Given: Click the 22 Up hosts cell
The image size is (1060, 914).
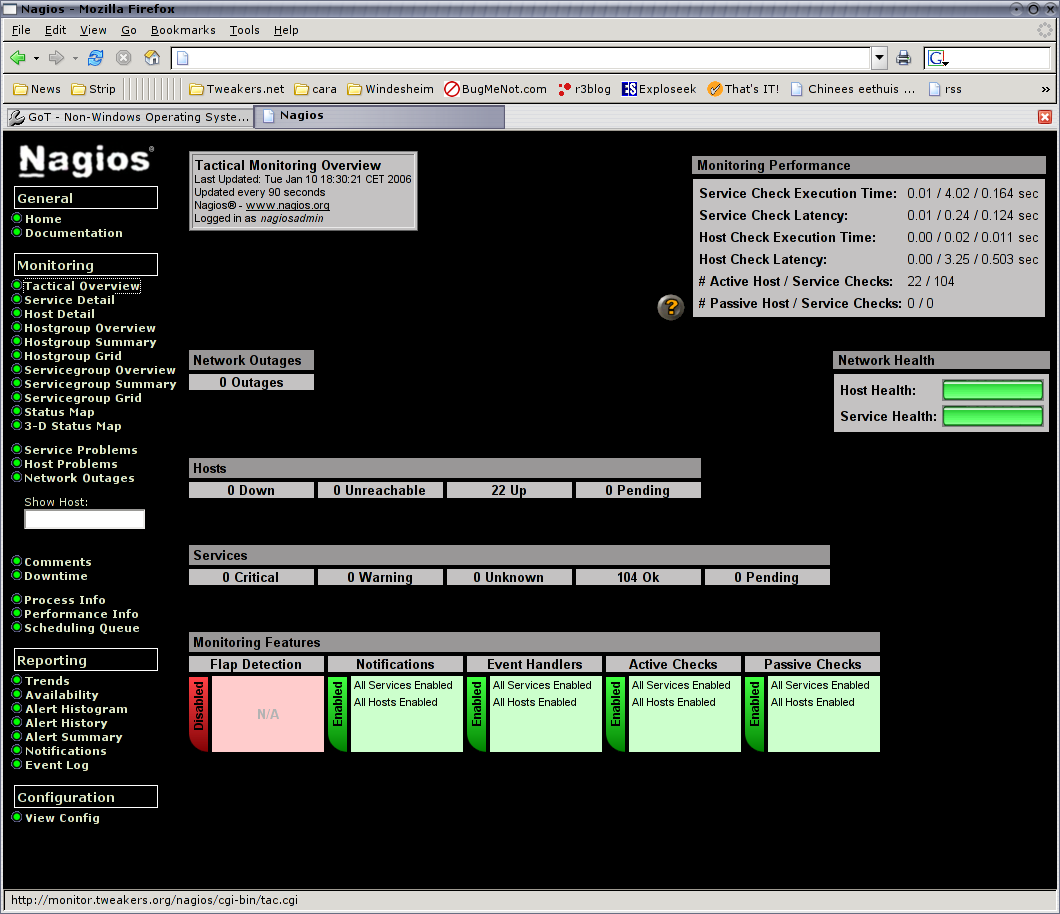Looking at the screenshot, I should pos(509,491).
